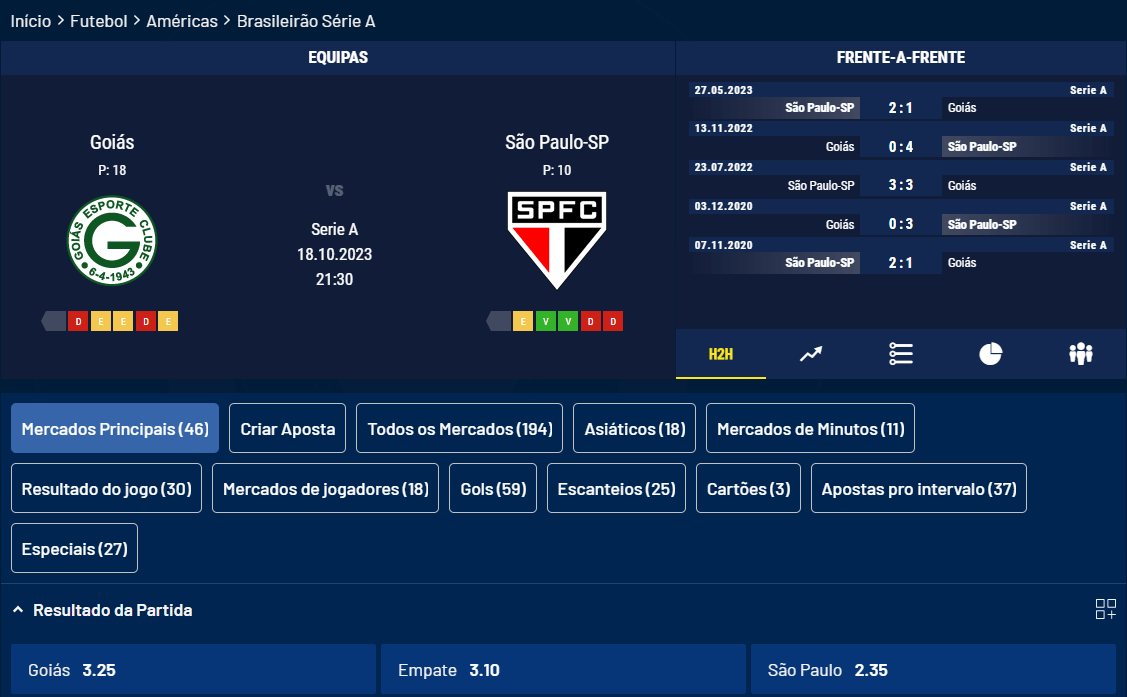
Task: Click the FRENTE-A-FRENTE header
Action: [x=901, y=57]
